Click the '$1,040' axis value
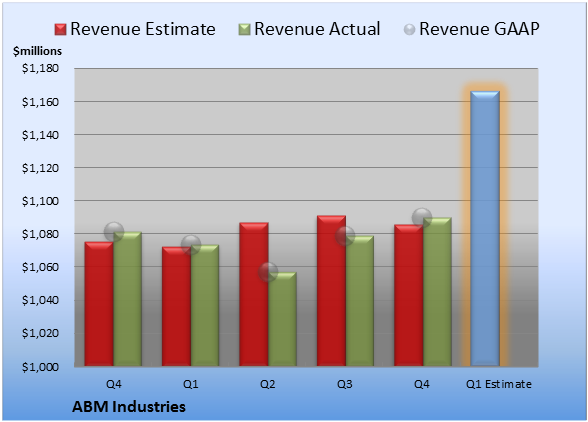Viewport: 588px width, 422px height. (40, 300)
